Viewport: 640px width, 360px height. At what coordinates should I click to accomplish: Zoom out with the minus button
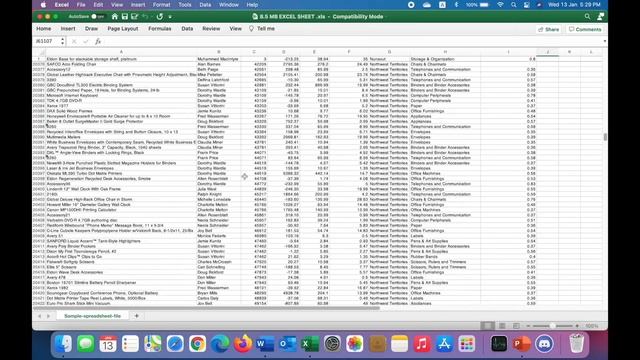528,326
